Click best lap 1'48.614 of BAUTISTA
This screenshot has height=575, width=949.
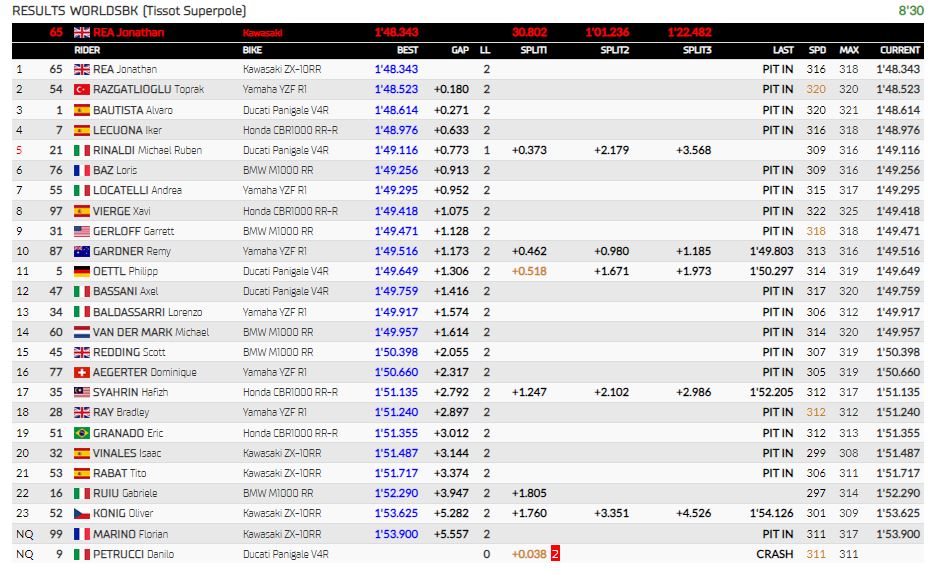click(396, 110)
